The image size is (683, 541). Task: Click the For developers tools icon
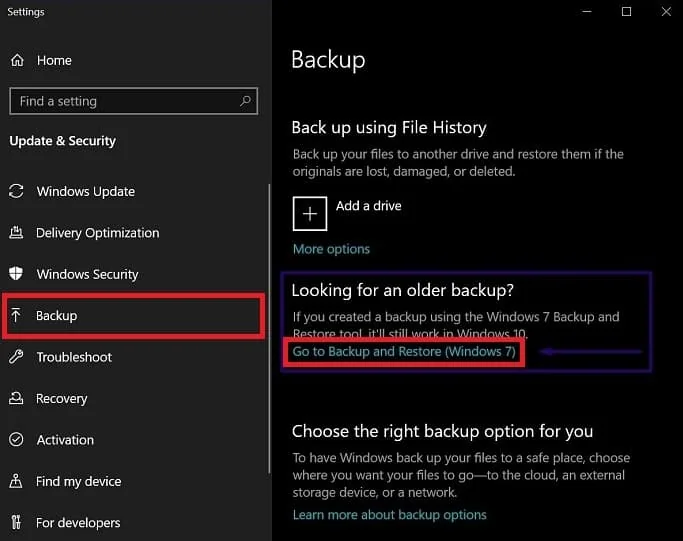tap(16, 522)
